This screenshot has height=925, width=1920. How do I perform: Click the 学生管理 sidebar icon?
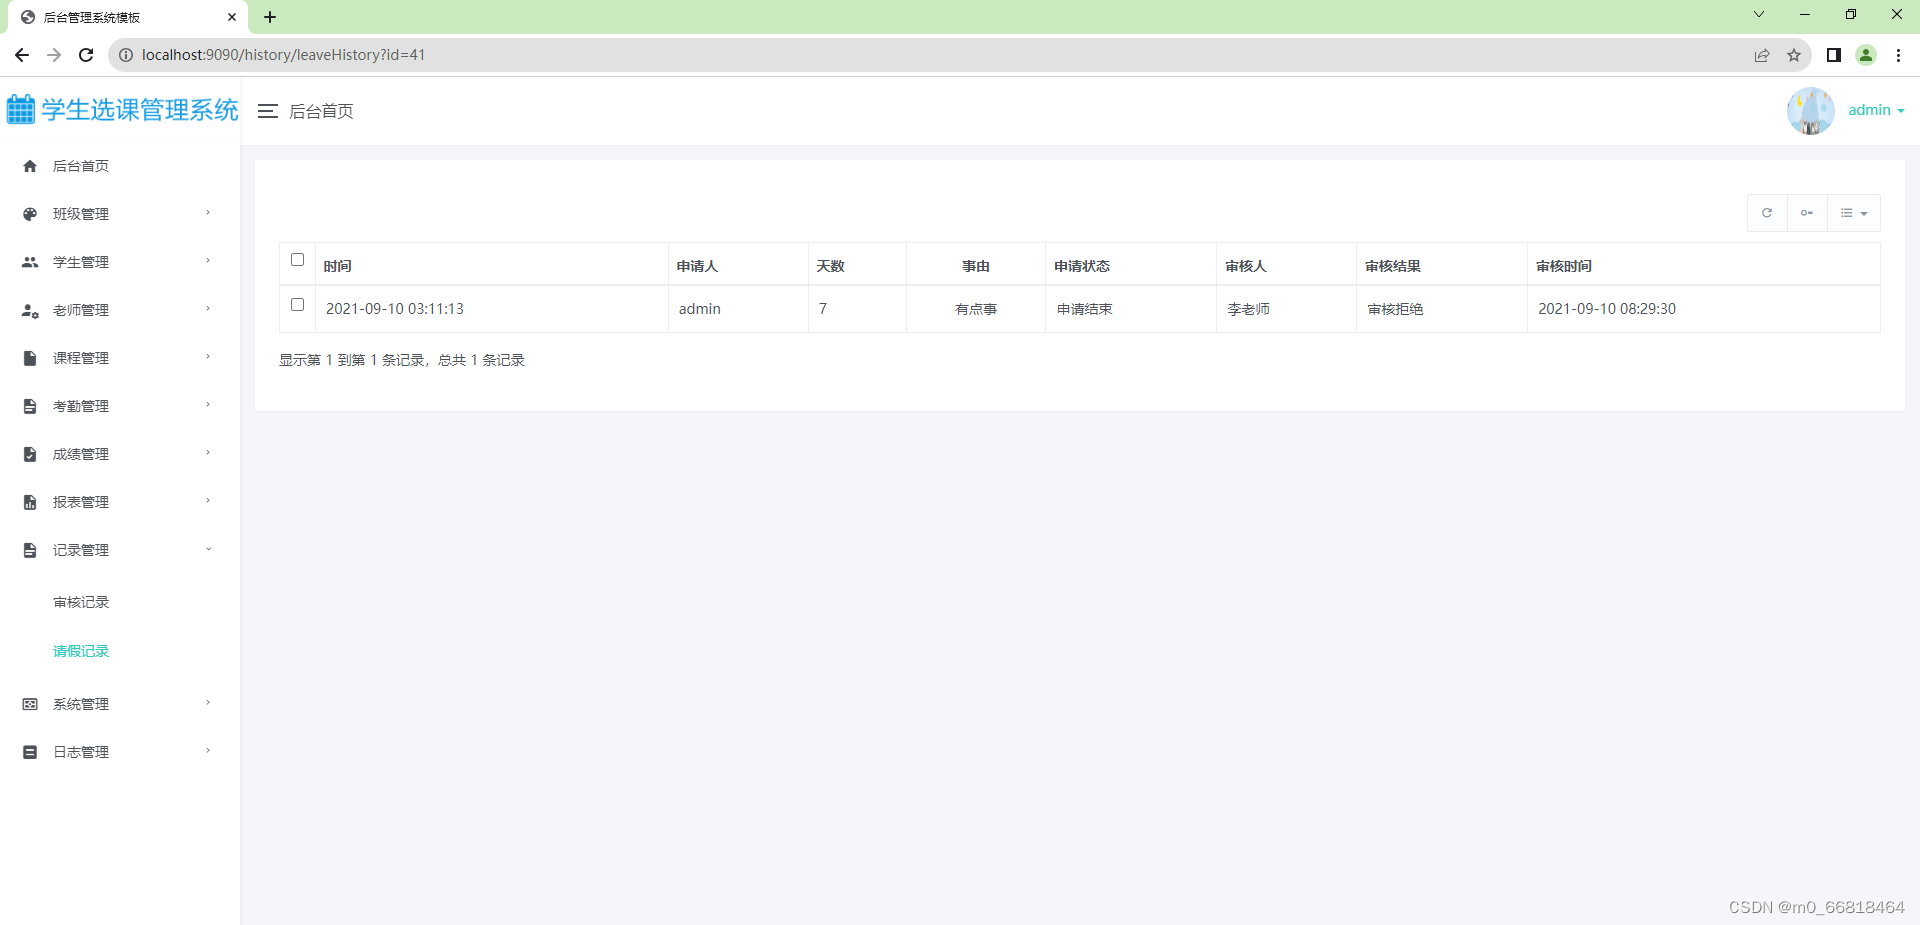(29, 261)
